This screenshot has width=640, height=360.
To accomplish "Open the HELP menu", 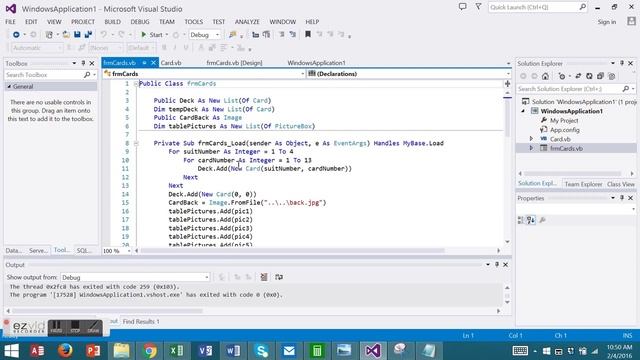I will click(312, 22).
